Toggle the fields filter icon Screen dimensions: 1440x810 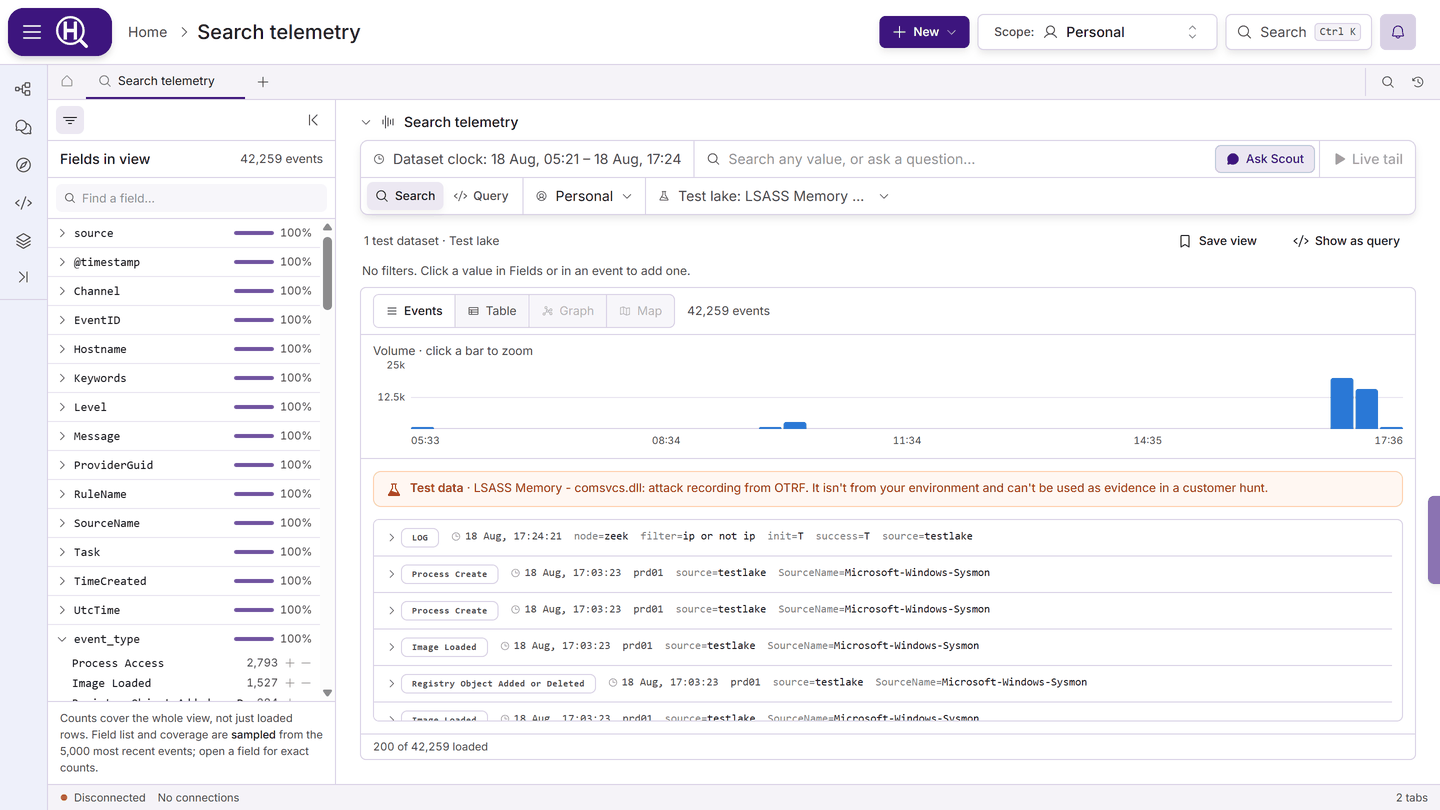tap(70, 120)
